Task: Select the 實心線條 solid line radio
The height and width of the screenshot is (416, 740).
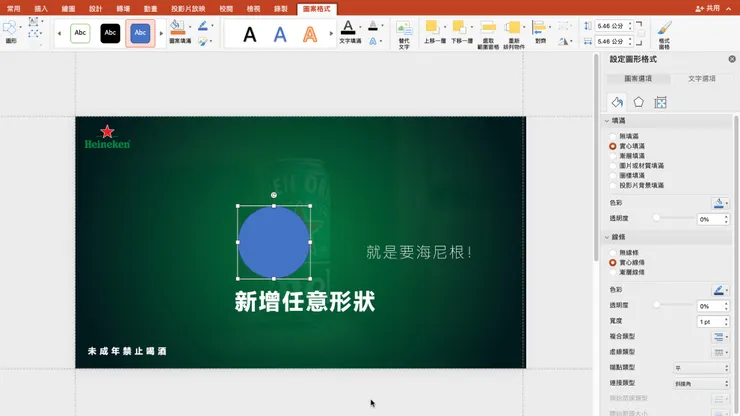Action: pyautogui.click(x=613, y=263)
